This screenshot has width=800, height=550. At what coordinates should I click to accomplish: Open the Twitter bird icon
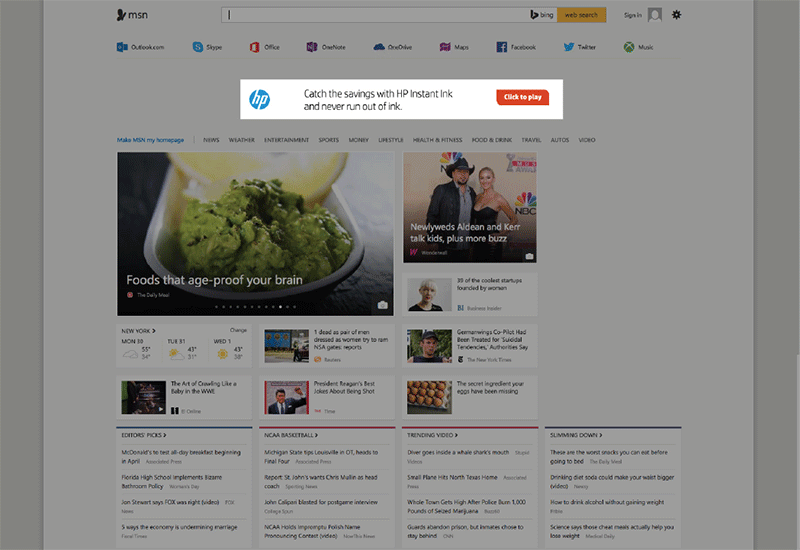[569, 47]
